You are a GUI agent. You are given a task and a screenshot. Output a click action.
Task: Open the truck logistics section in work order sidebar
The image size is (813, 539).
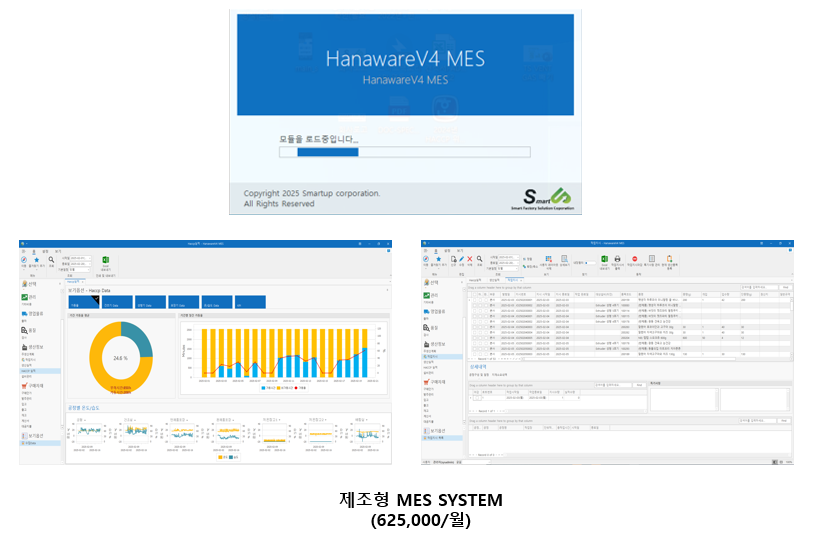[434, 311]
